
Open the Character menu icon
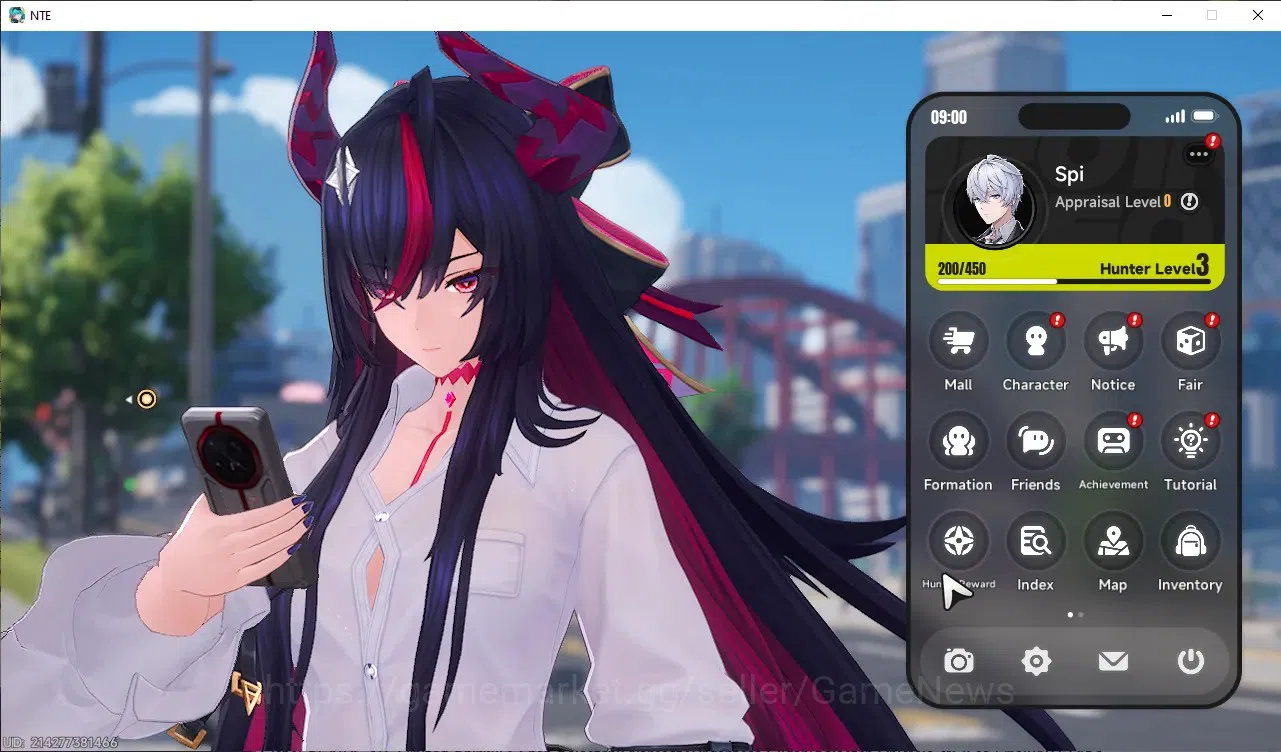click(x=1035, y=341)
